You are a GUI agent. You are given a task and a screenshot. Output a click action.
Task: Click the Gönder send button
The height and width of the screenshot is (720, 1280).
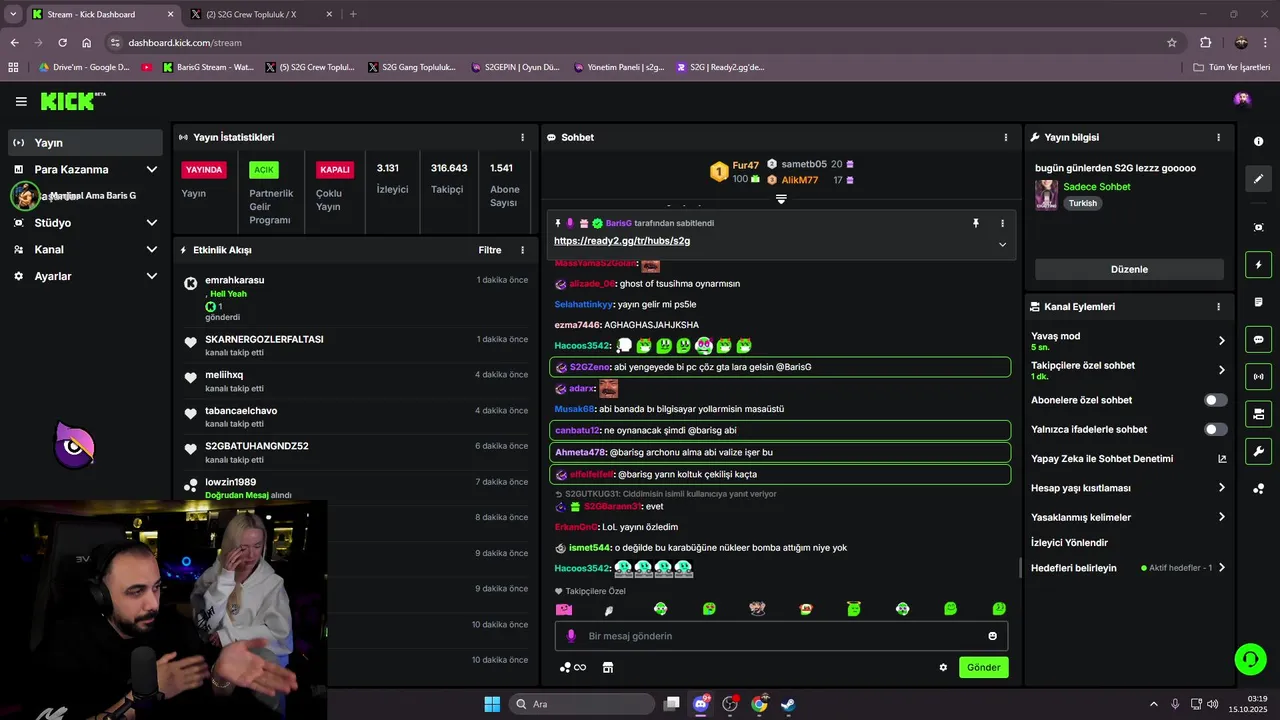click(x=983, y=667)
